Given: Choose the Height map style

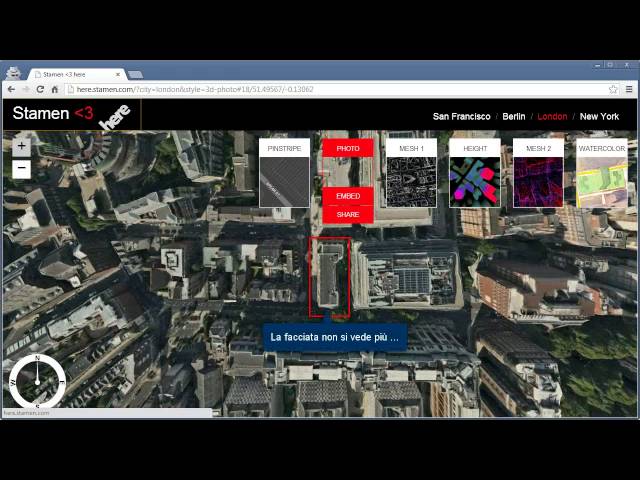Looking at the screenshot, I should click(475, 173).
